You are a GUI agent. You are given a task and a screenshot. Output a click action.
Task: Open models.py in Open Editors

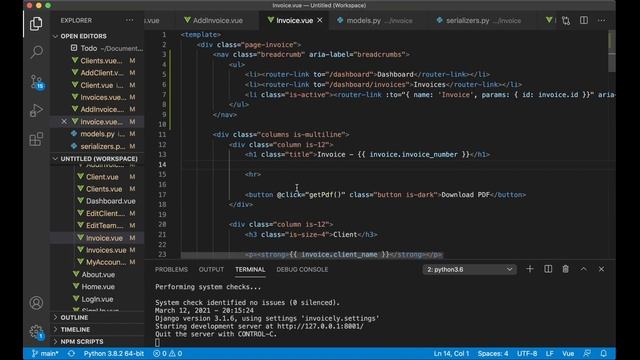point(98,134)
